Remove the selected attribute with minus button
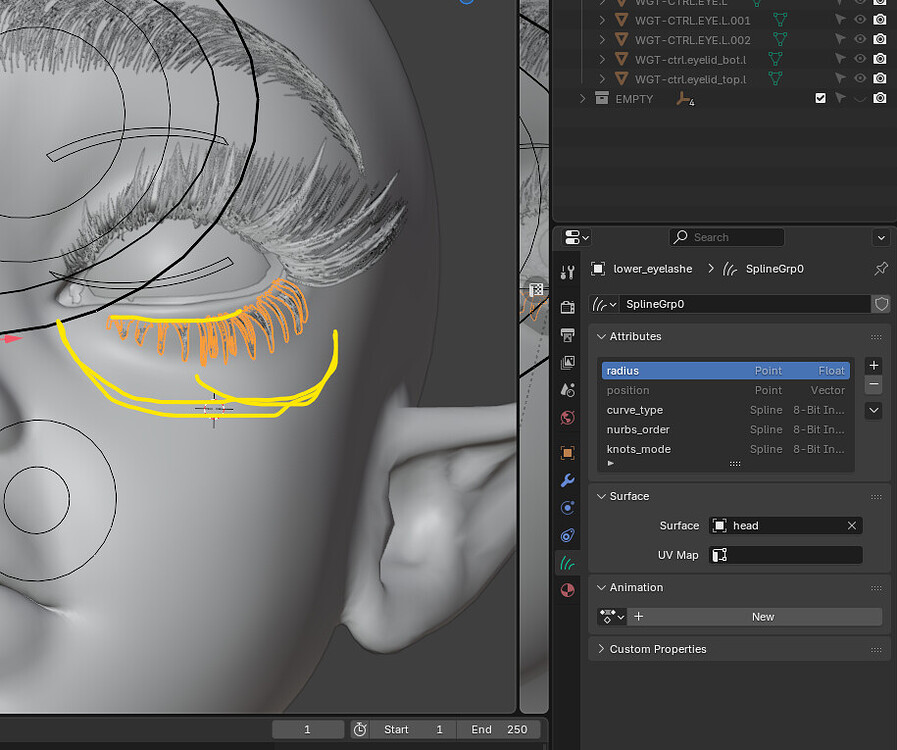Image resolution: width=897 pixels, height=750 pixels. pos(874,384)
